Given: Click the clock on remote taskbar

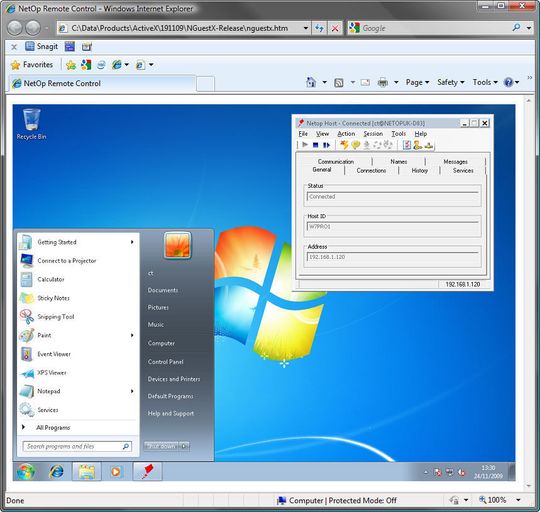Looking at the screenshot, I should [488, 472].
